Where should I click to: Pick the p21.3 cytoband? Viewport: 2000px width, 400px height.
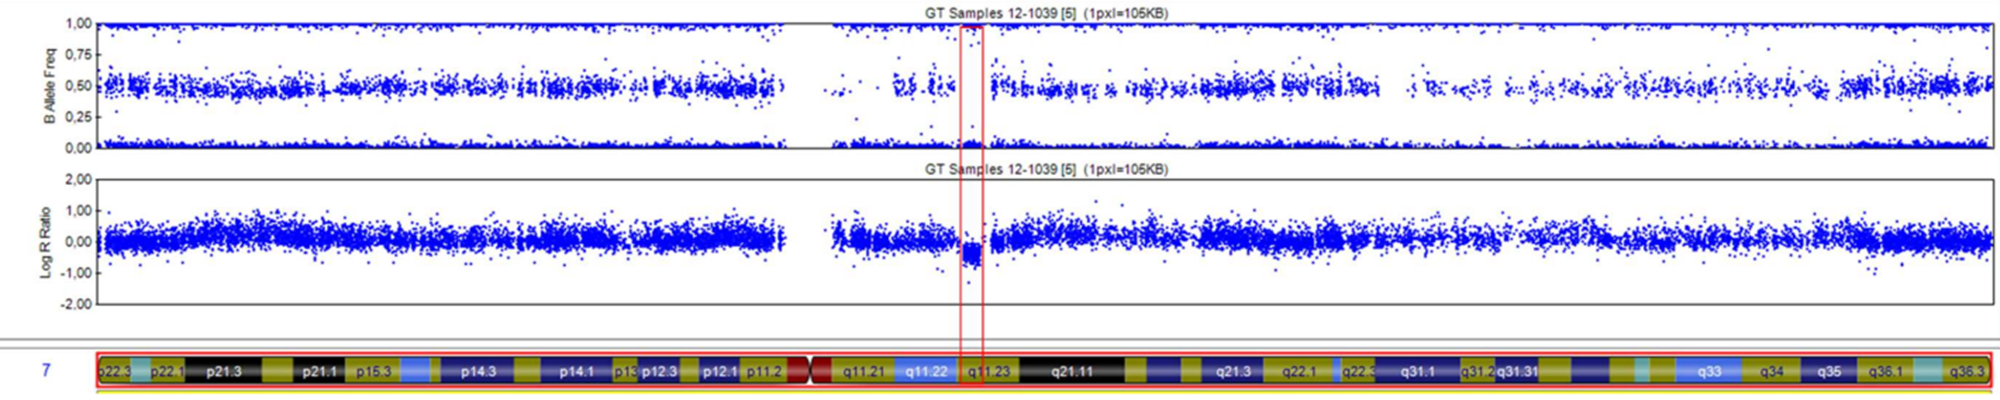pos(223,371)
